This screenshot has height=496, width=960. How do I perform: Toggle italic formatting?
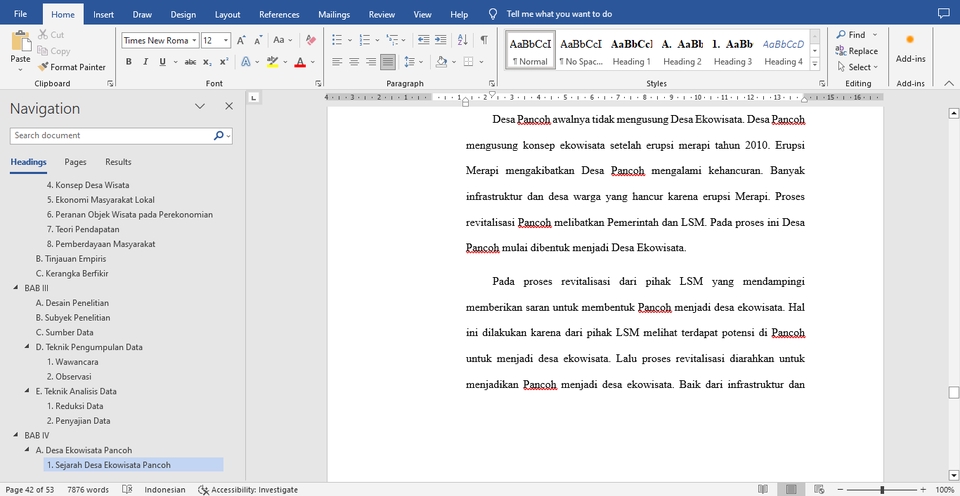[x=145, y=62]
